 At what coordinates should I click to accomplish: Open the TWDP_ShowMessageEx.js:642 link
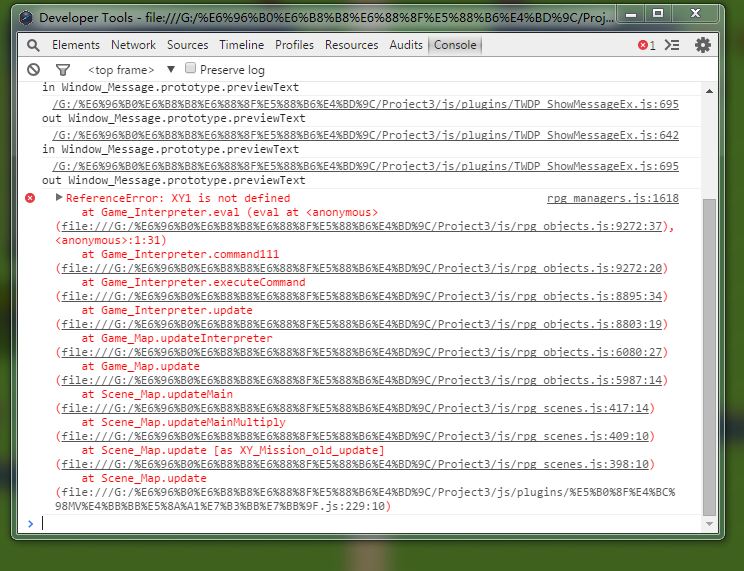point(365,135)
